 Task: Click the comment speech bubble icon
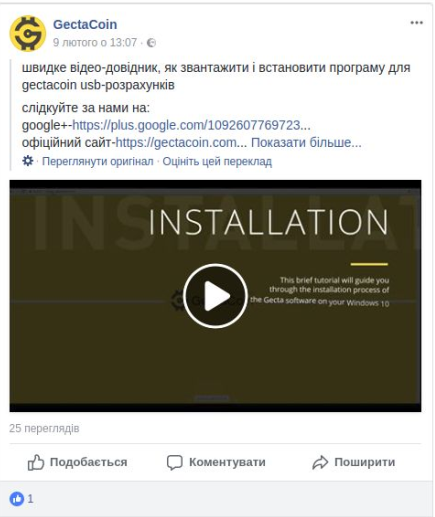tap(175, 463)
